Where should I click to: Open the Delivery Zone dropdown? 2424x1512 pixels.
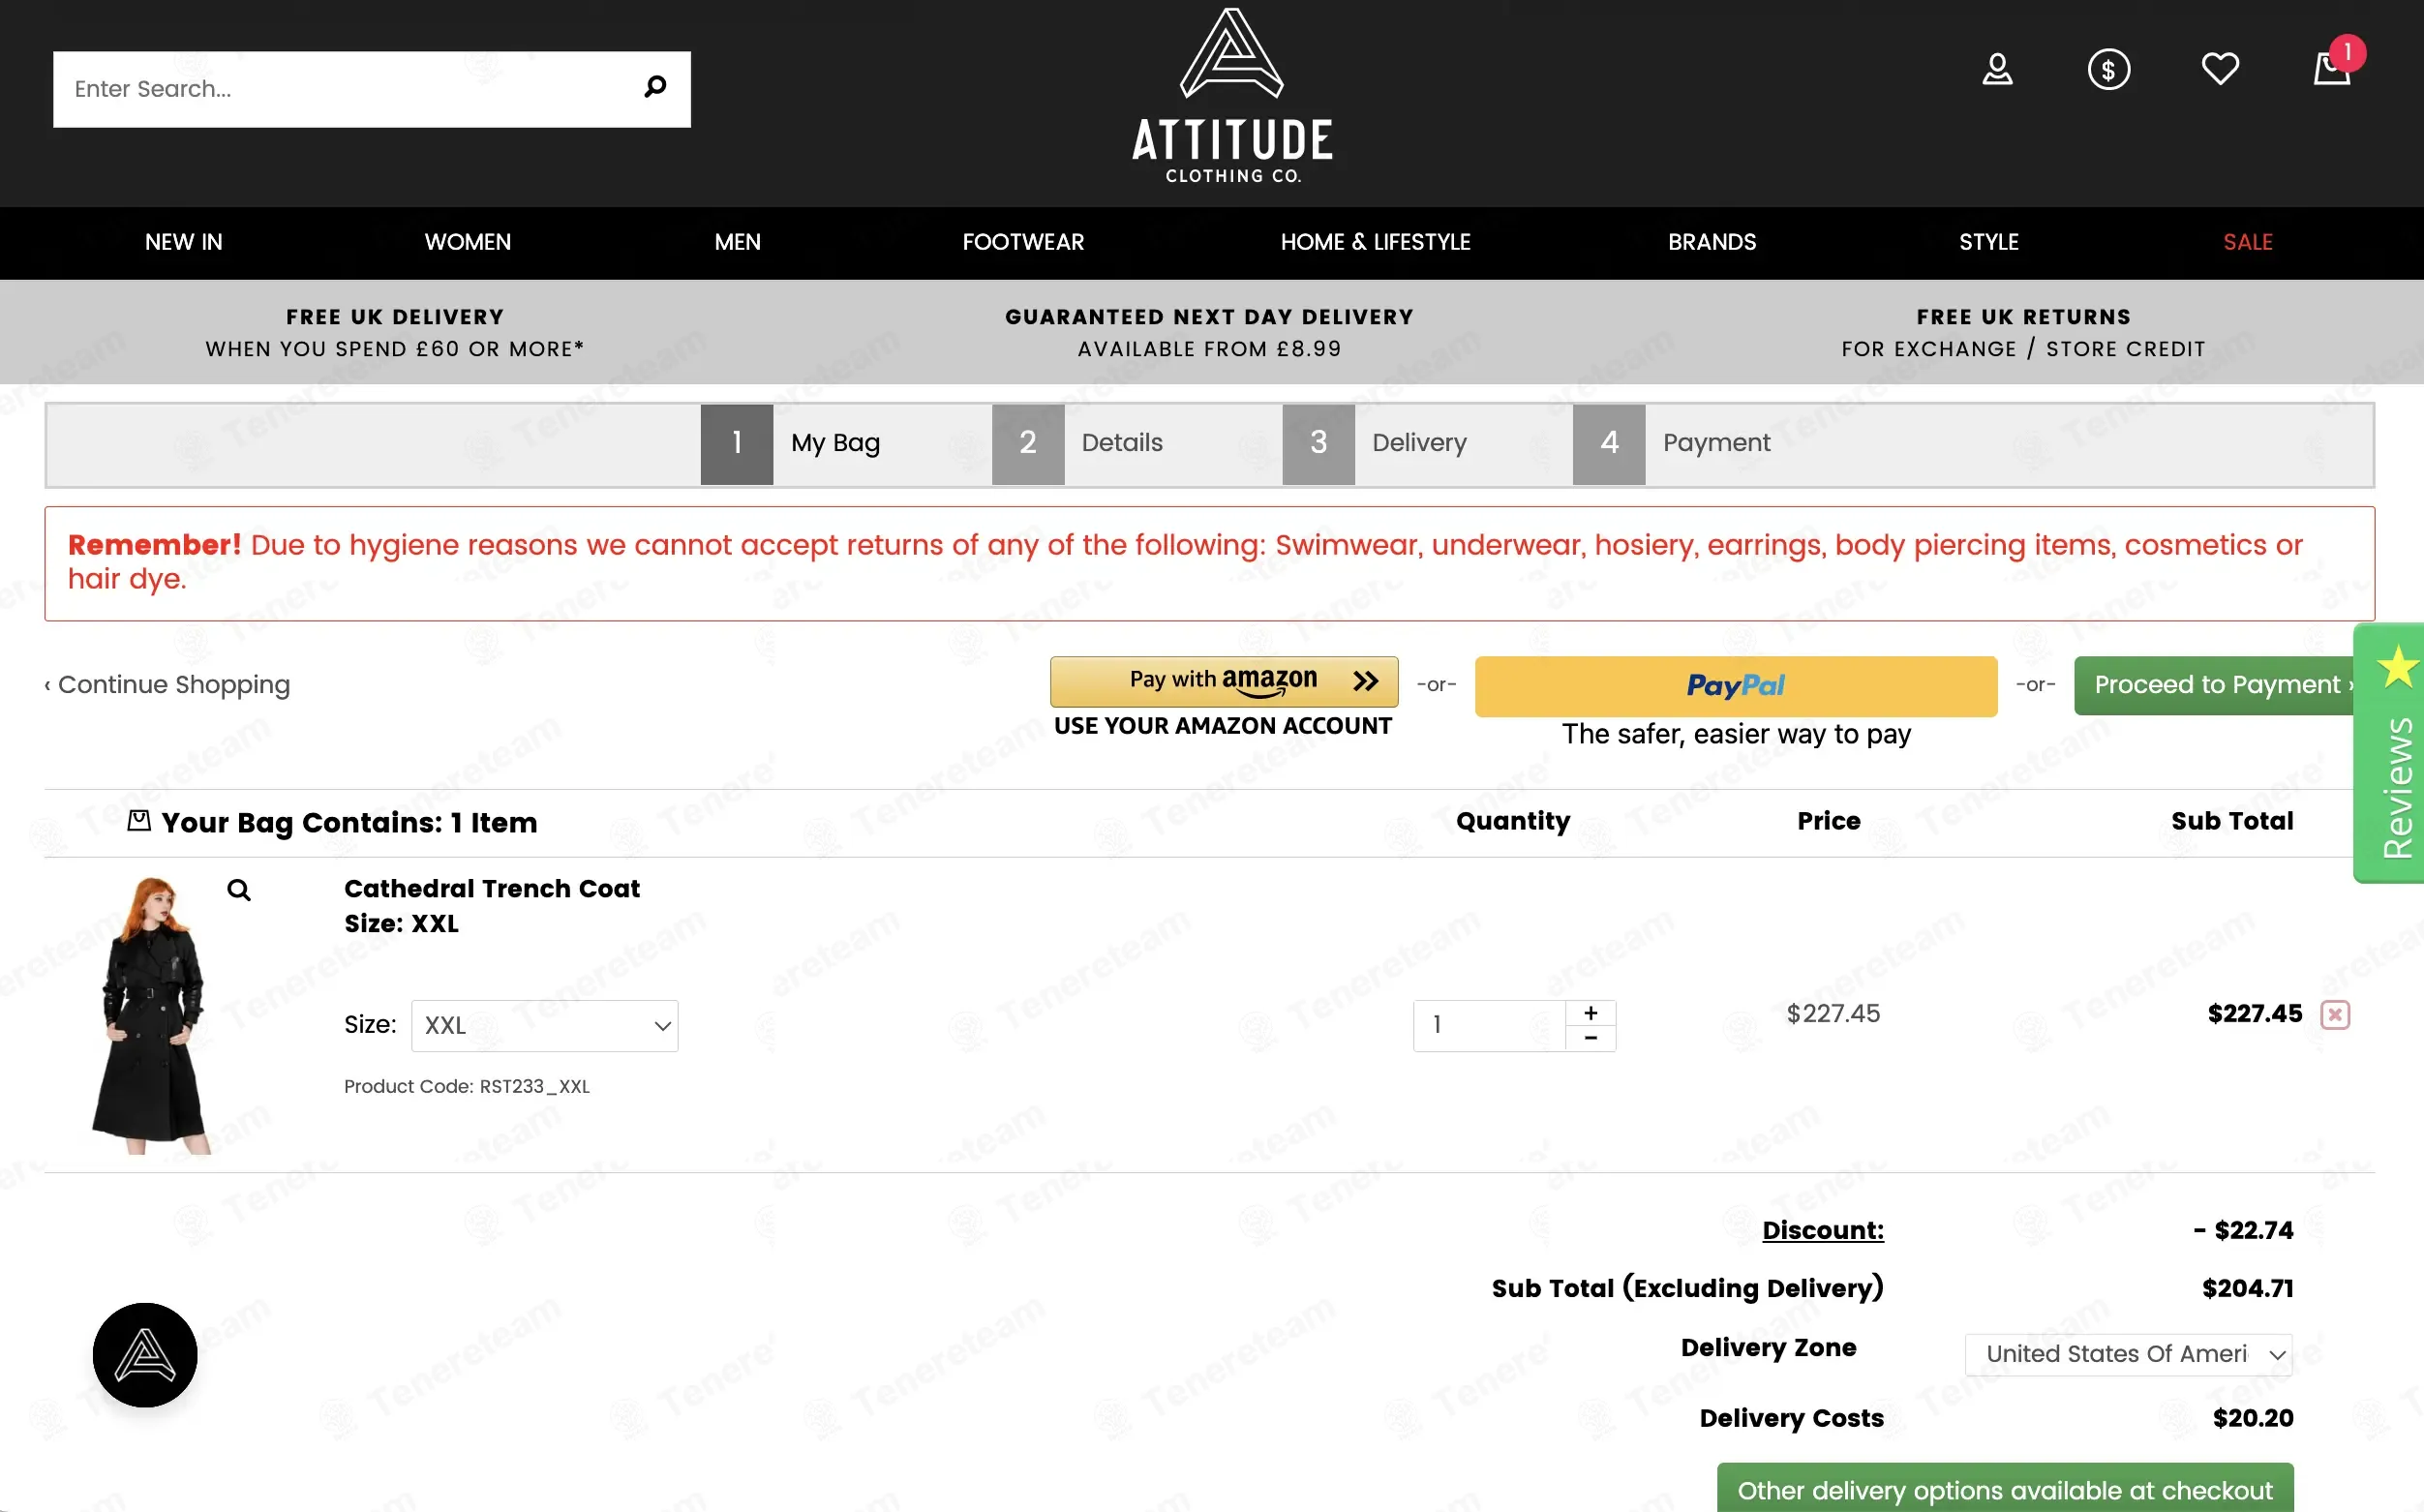point(2129,1354)
